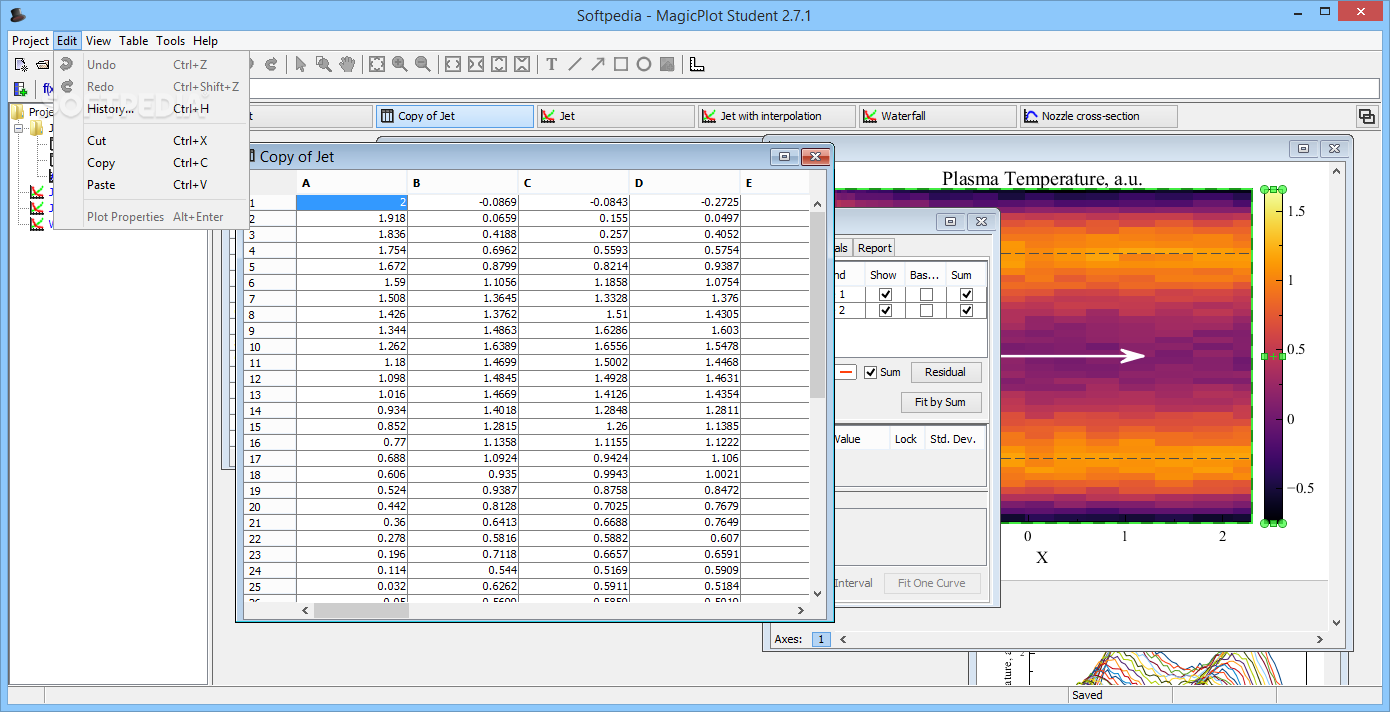Click the New Project toolbar icon
The width and height of the screenshot is (1390, 712).
tap(20, 64)
